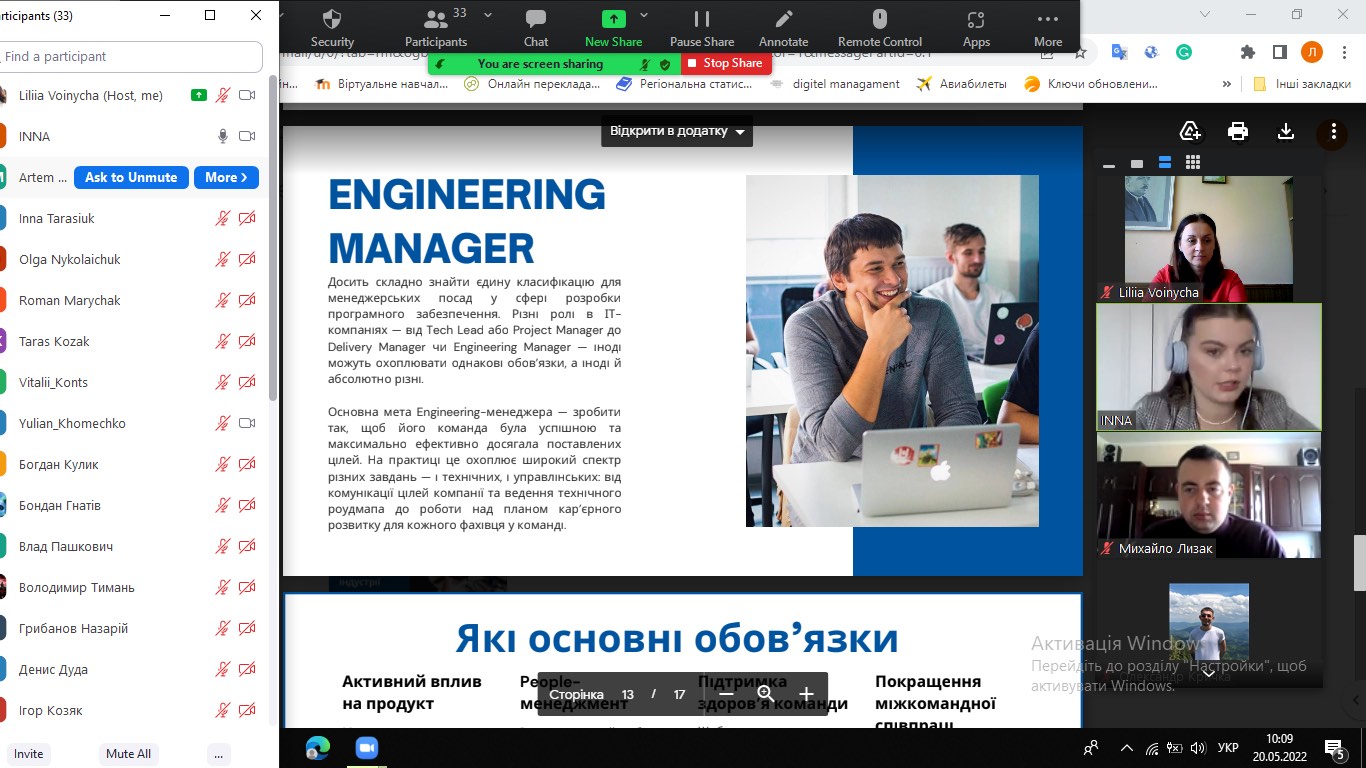Open the Chat bubble in Zoom toolbar
1366x768 pixels.
[x=536, y=28]
